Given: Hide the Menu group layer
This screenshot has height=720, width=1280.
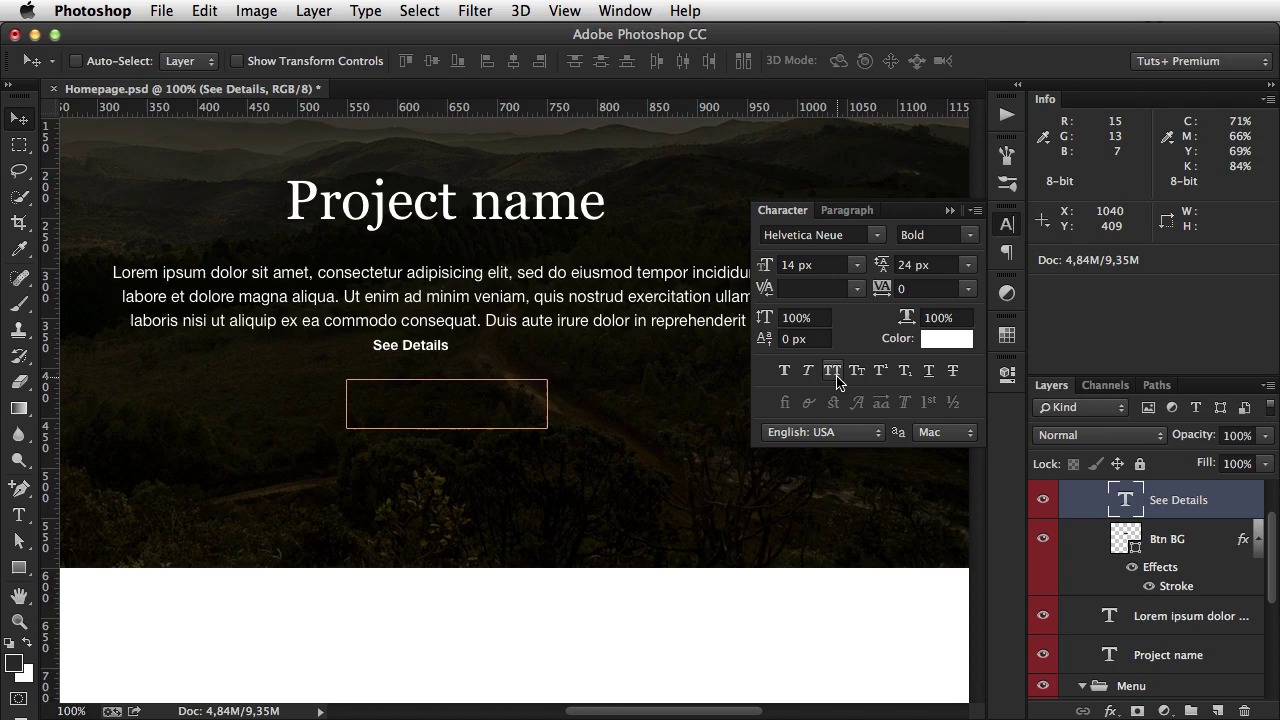Looking at the screenshot, I should click(x=1043, y=685).
